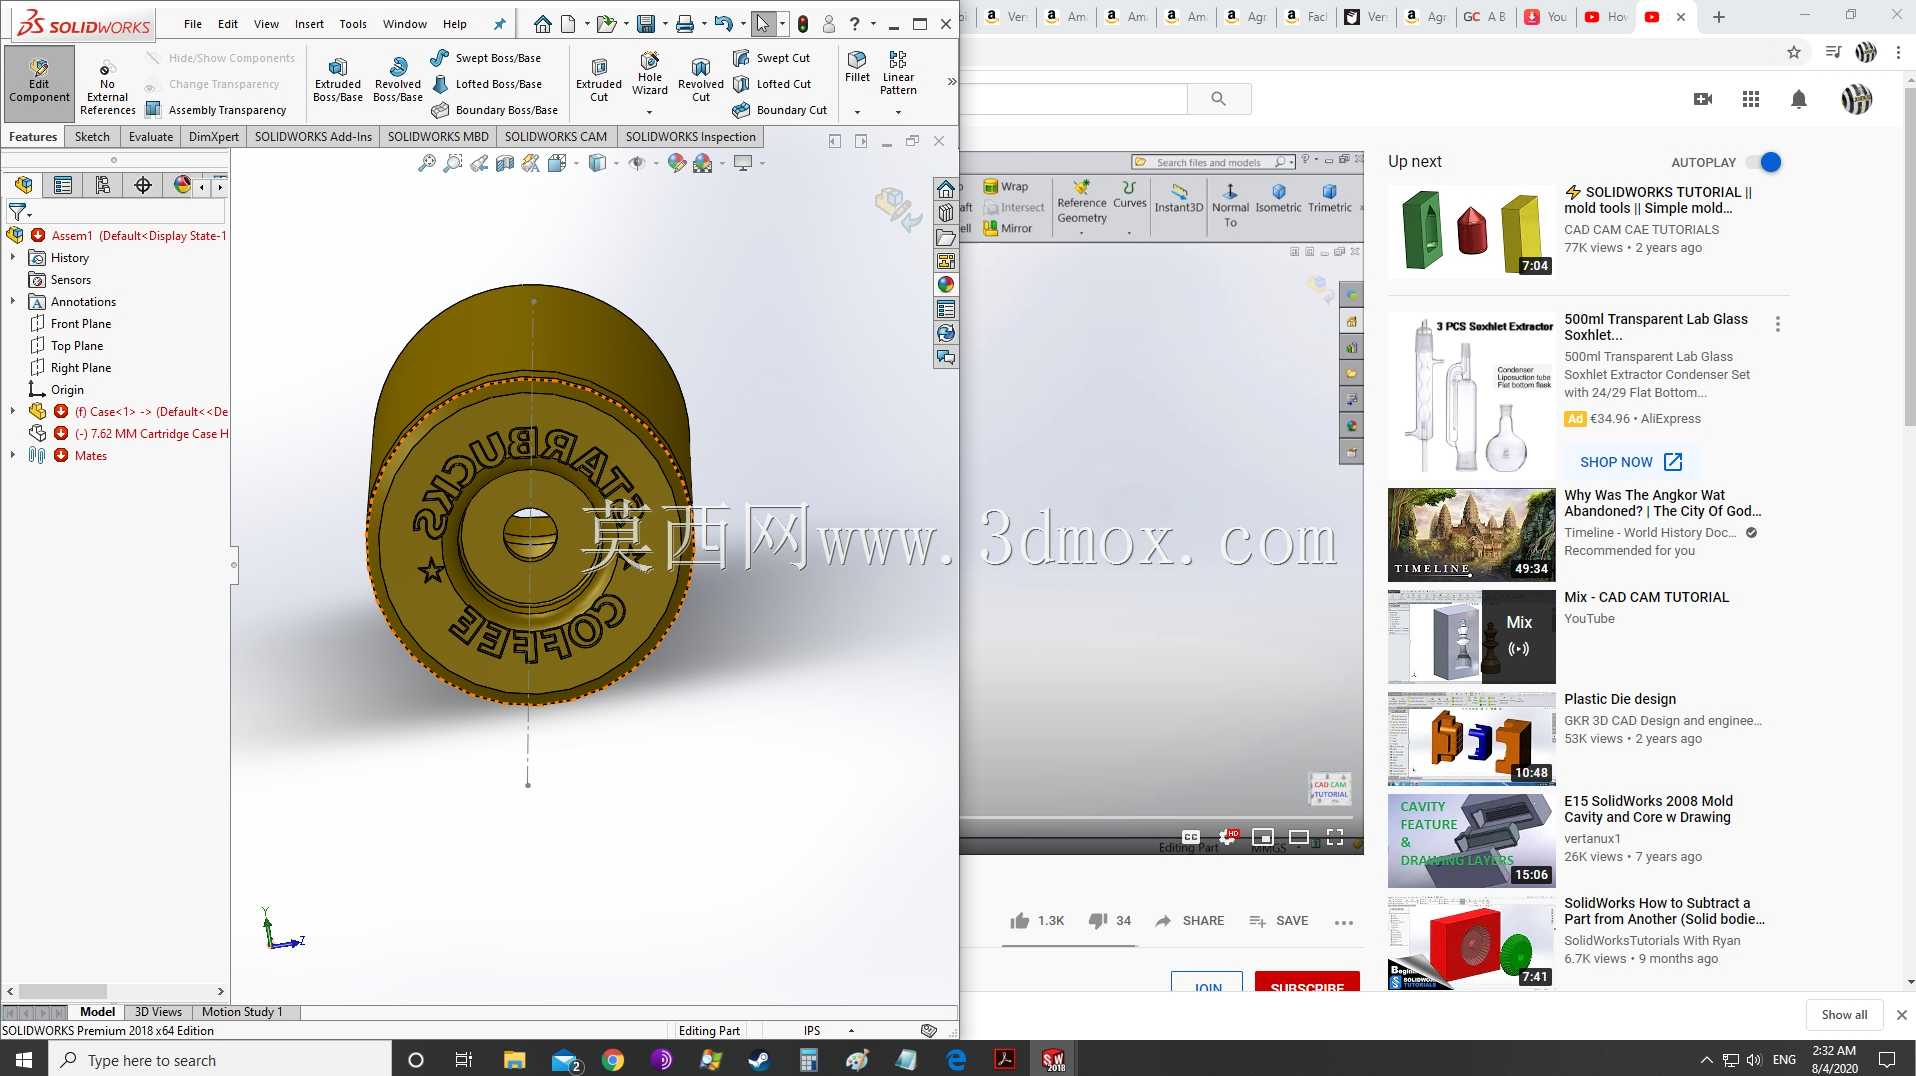Click Show all in downloads bar
The width and height of the screenshot is (1916, 1076).
pos(1844,1014)
